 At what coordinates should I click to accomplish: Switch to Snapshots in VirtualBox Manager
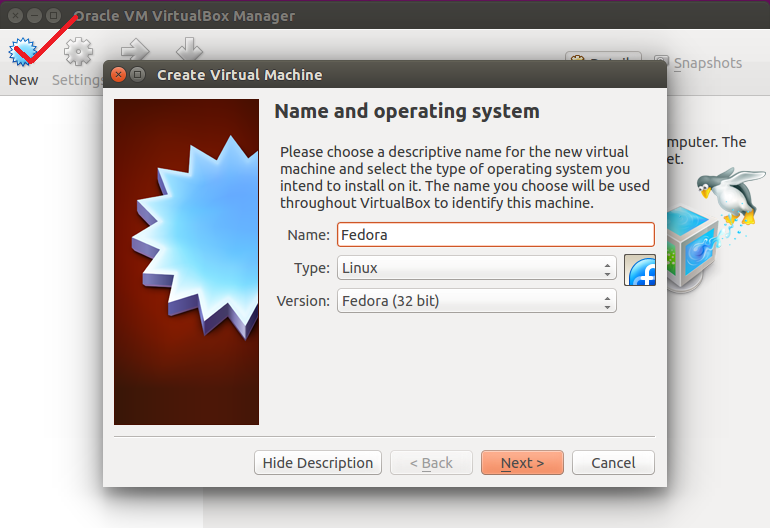698,63
